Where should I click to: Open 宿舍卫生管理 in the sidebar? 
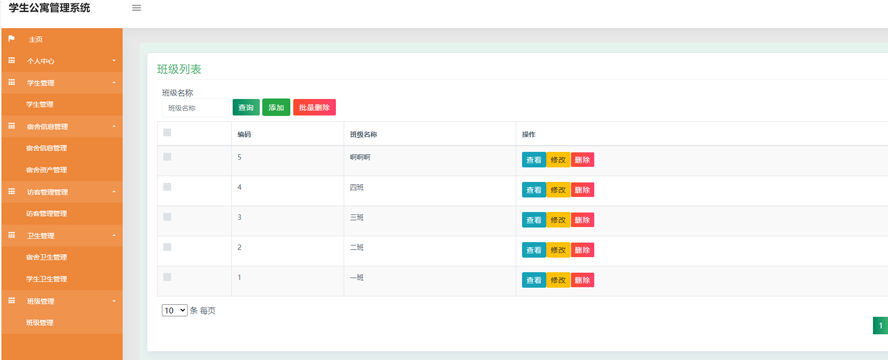click(46, 257)
